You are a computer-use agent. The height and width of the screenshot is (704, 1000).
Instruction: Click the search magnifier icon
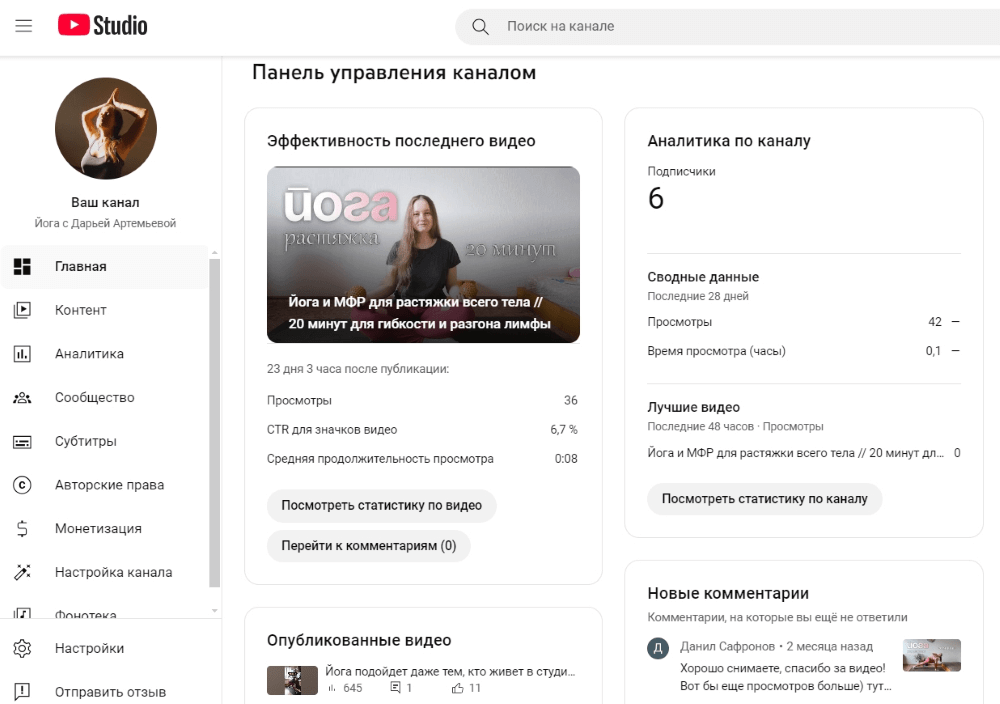[x=480, y=26]
